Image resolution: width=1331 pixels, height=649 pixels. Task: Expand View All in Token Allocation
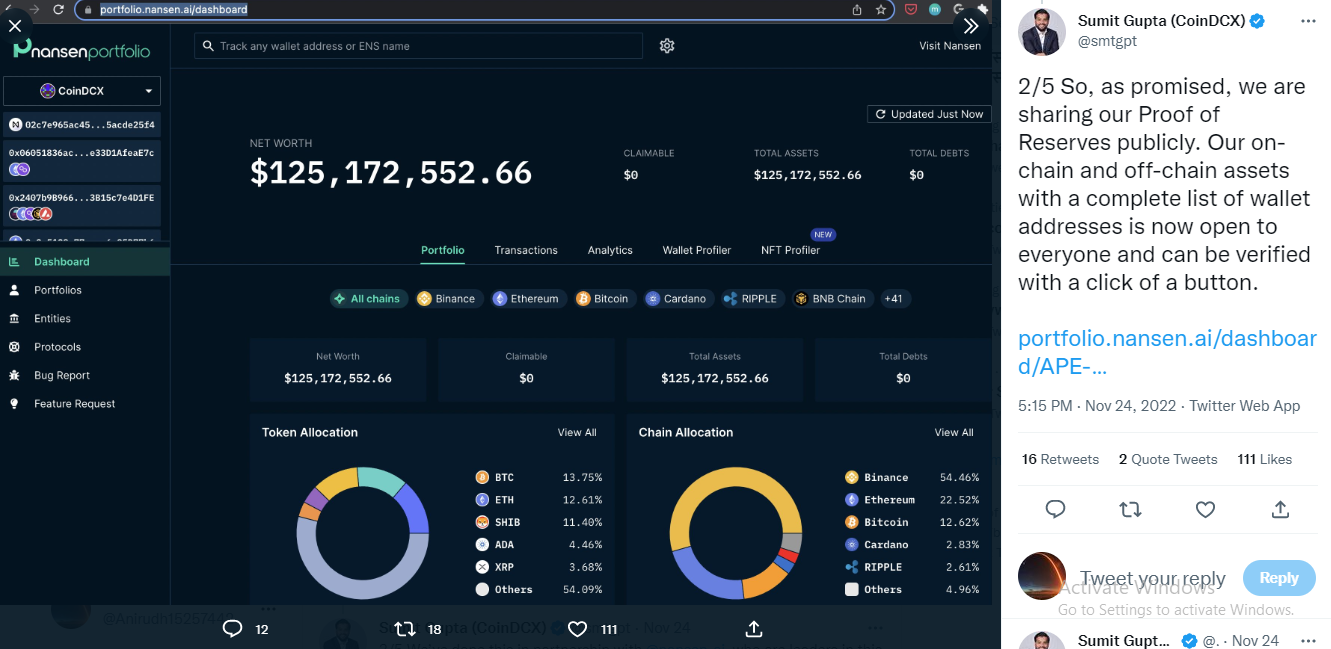pos(577,433)
